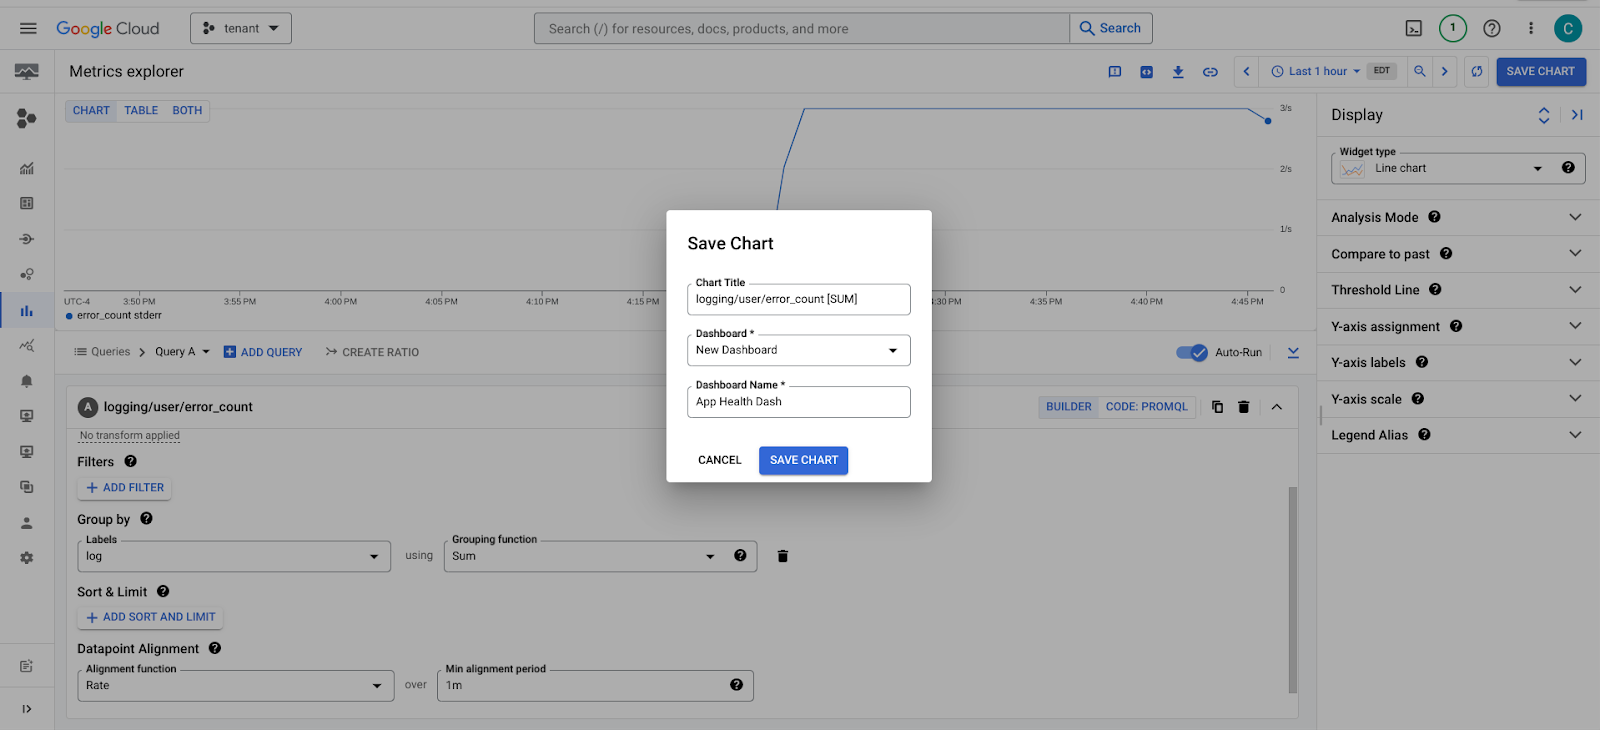Focus the resources search bar

coord(802,28)
